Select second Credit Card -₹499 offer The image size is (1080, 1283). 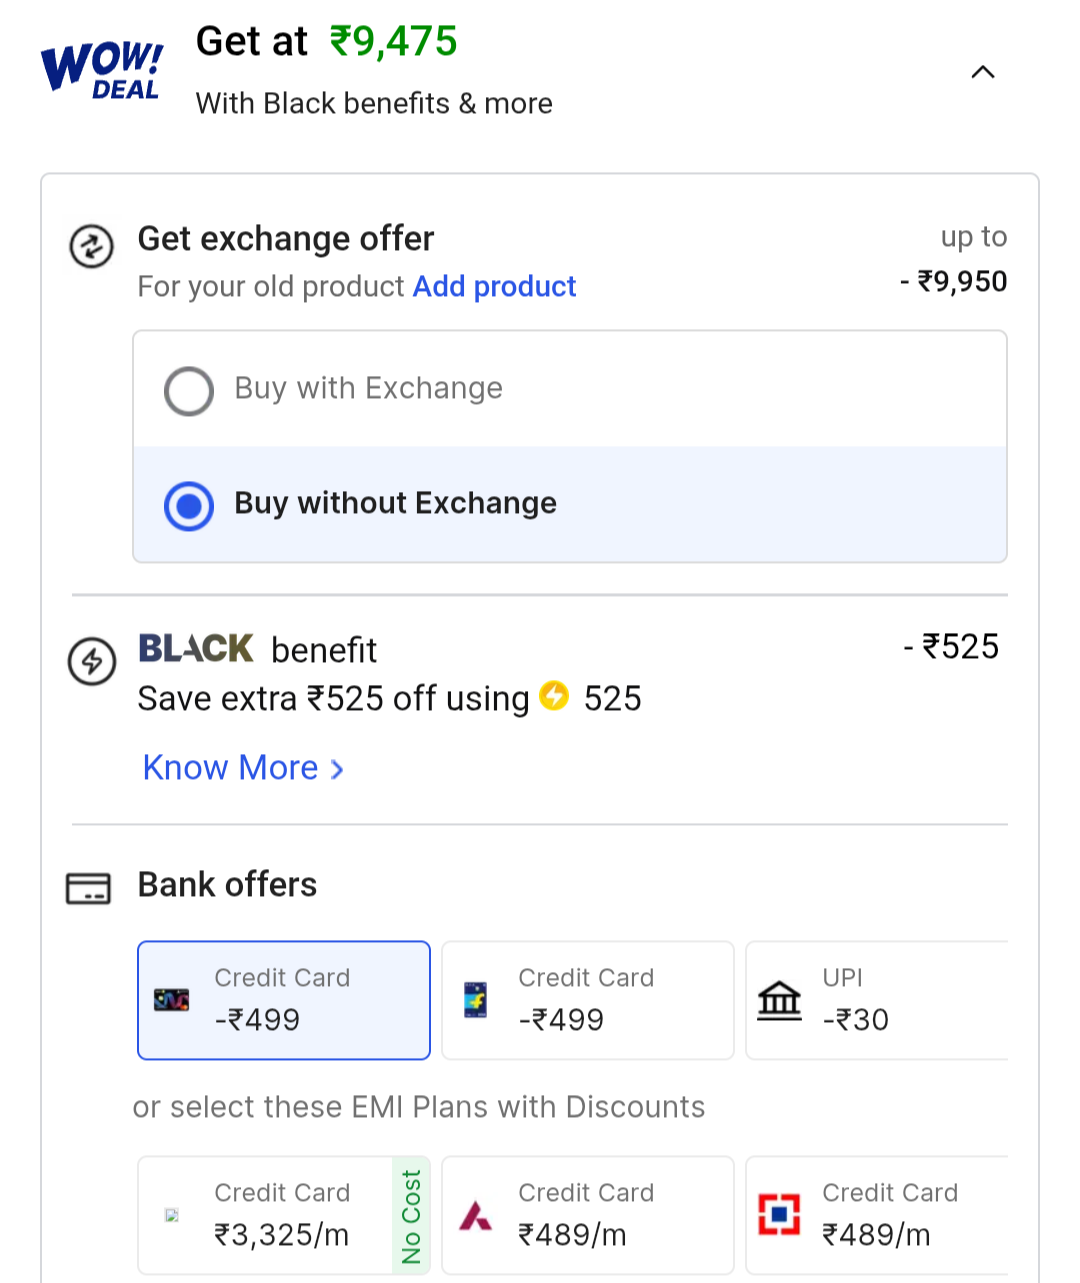click(x=588, y=1000)
